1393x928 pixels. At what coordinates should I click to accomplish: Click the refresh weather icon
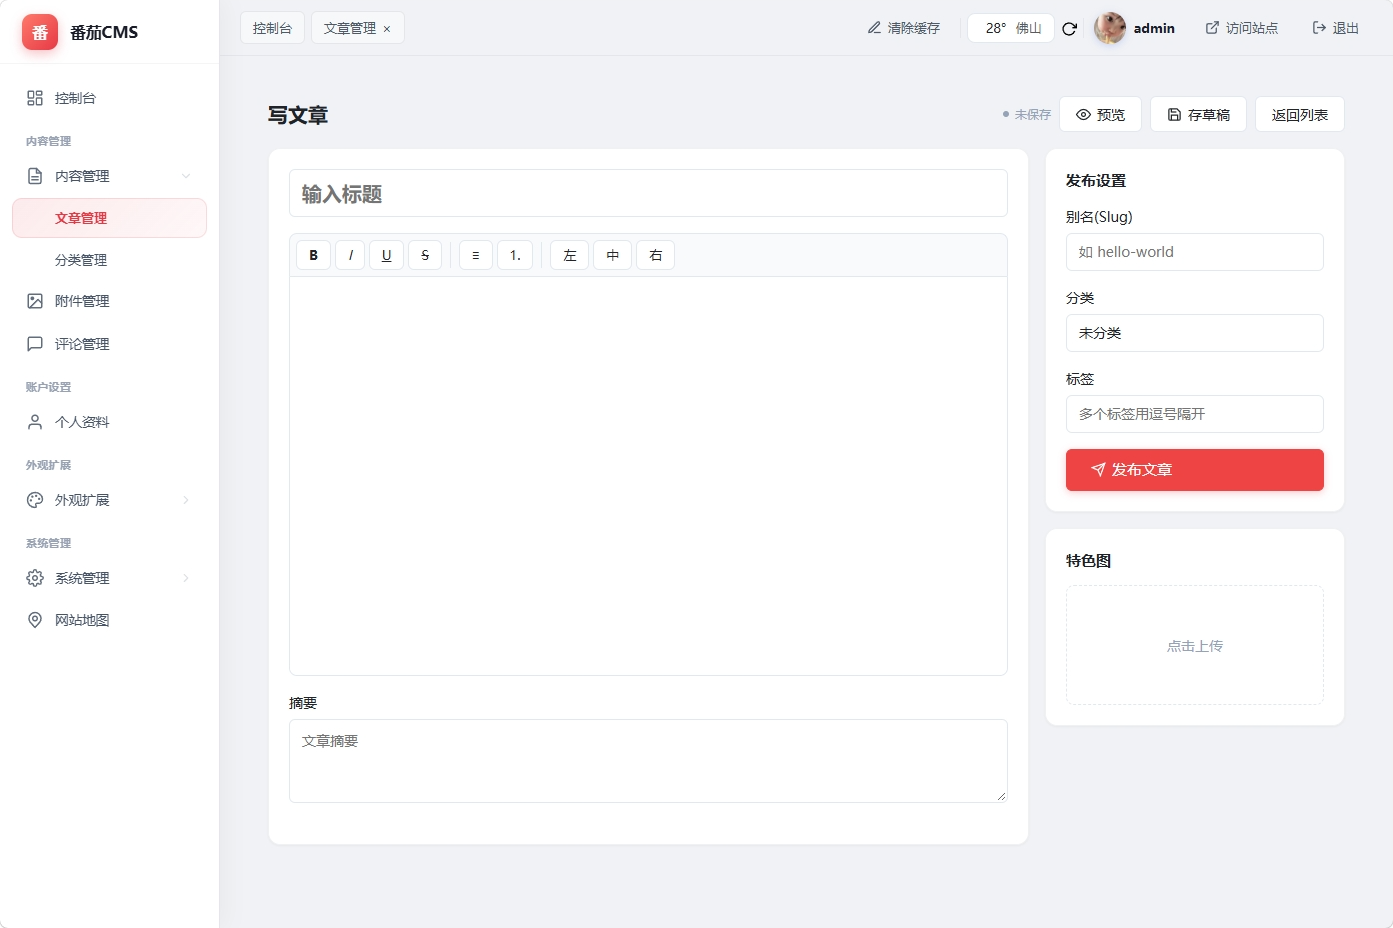point(1069,28)
